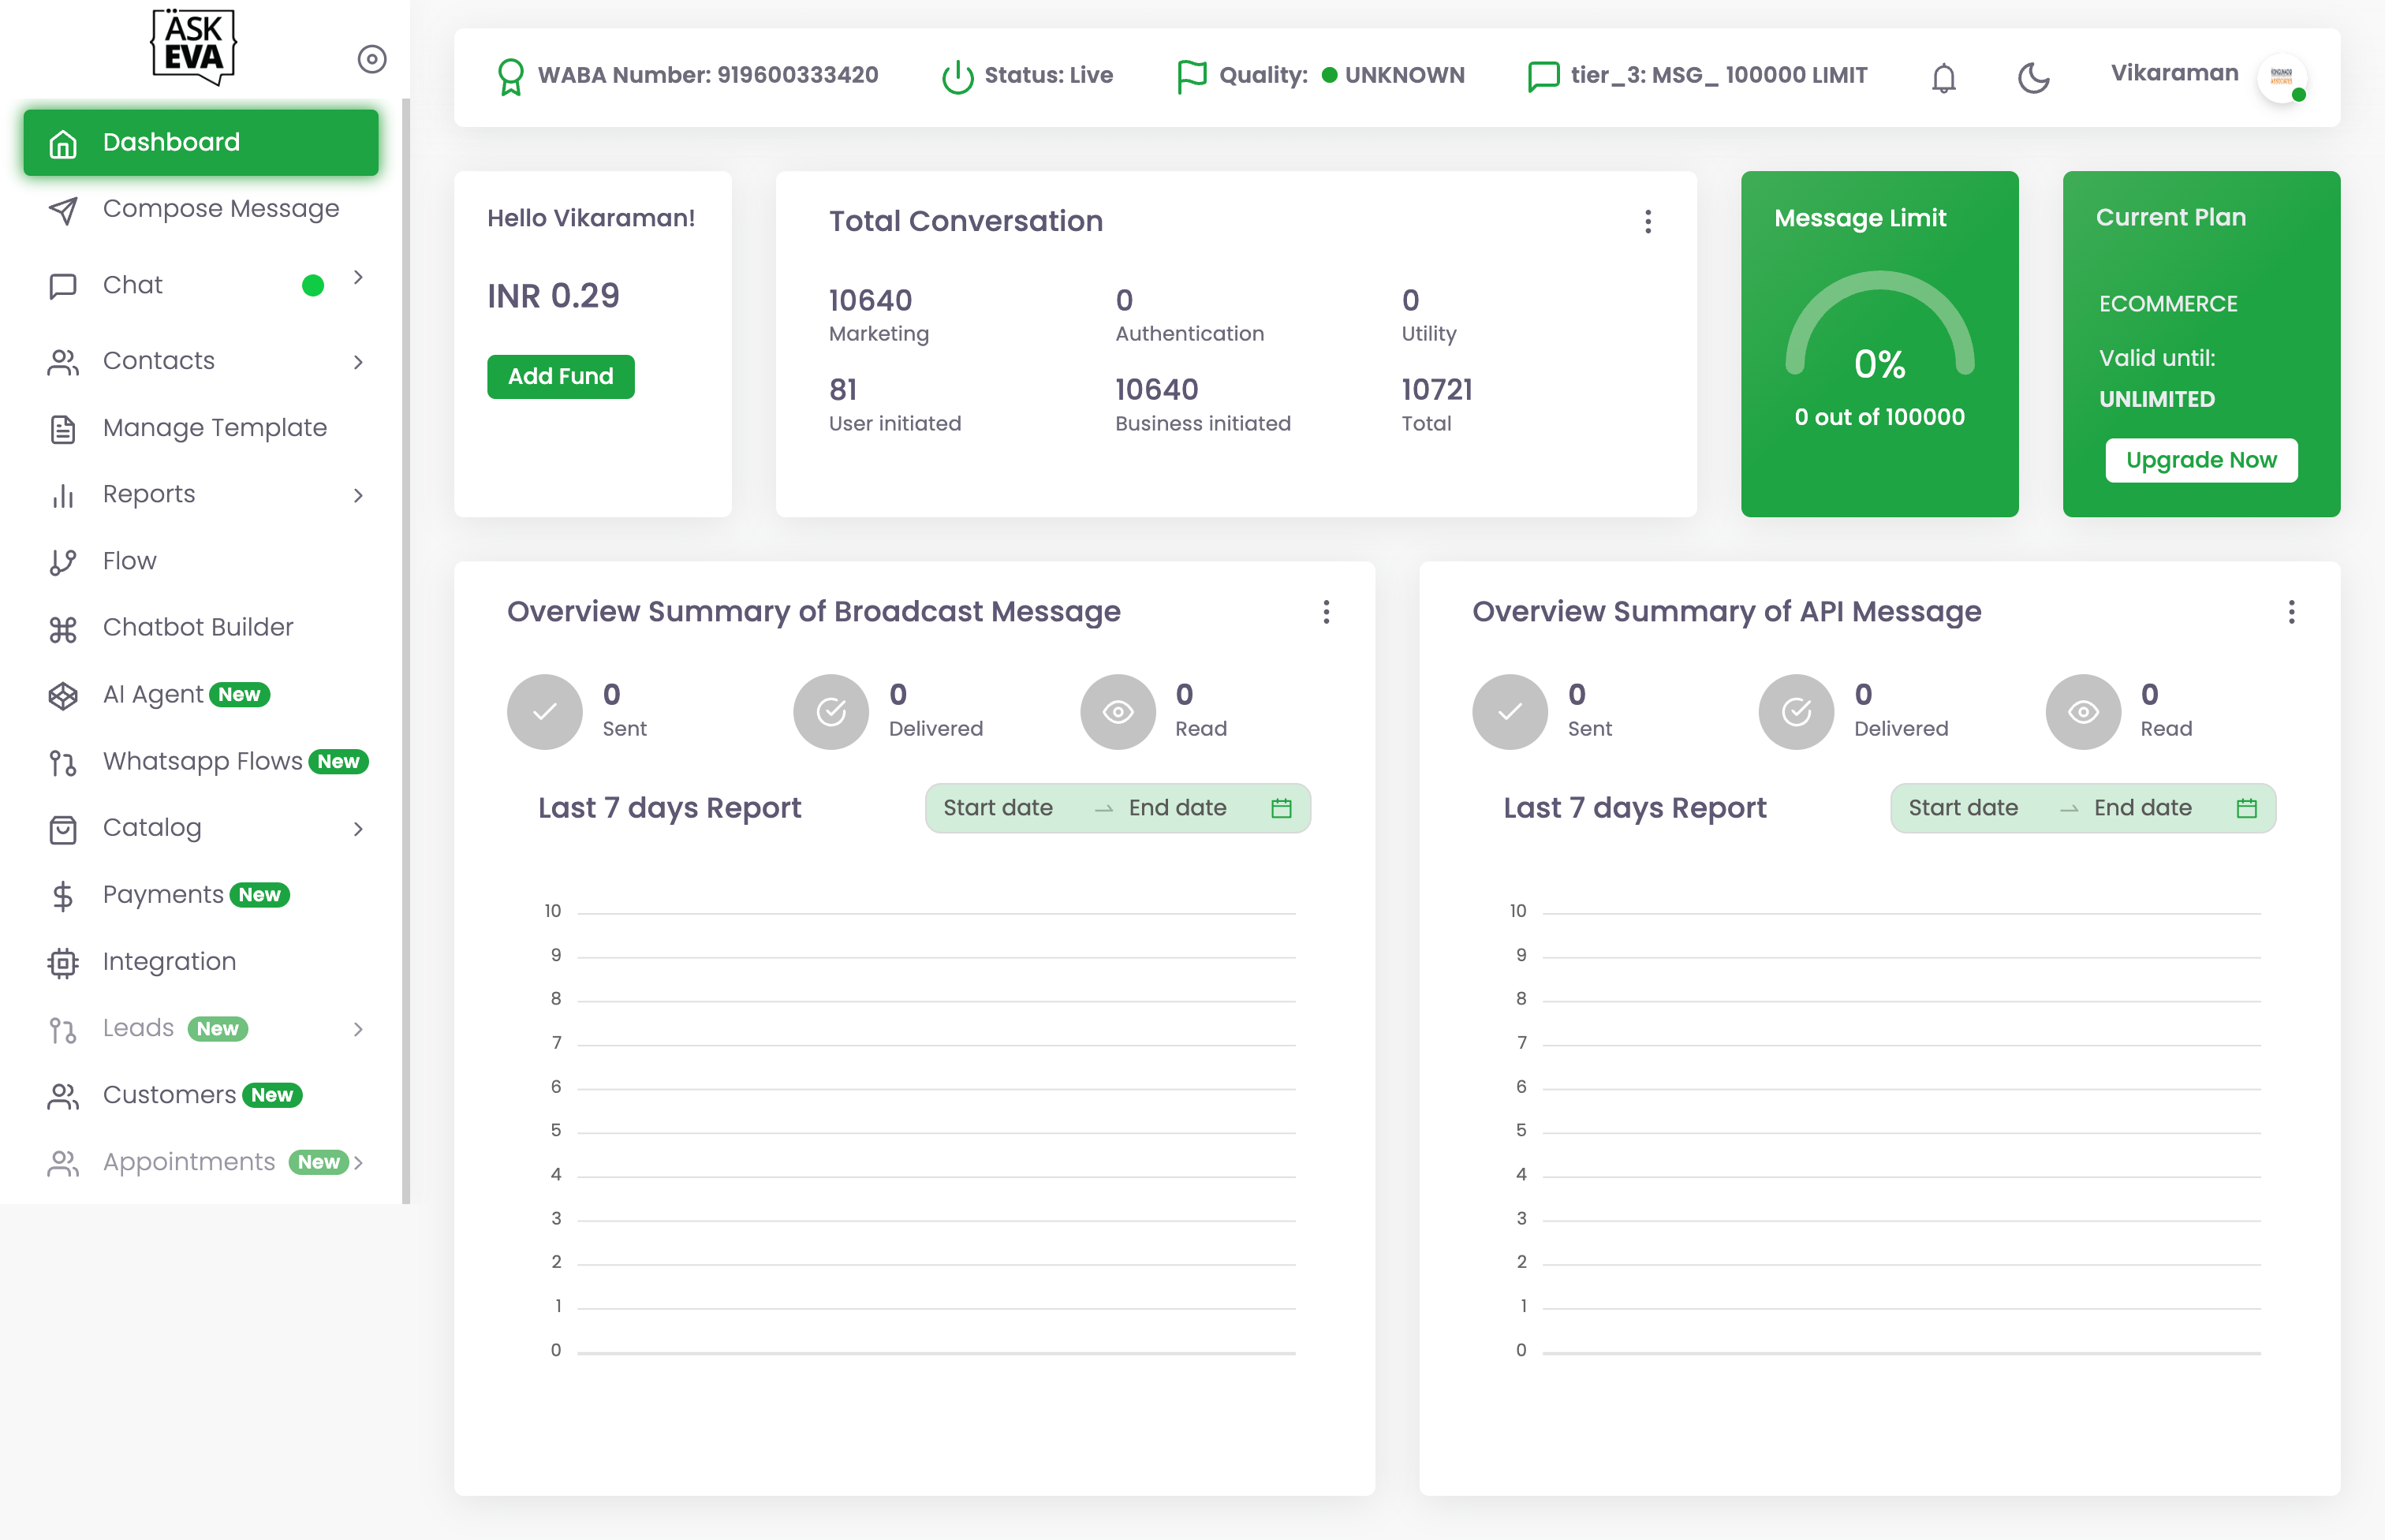
Task: Click the WABA Number award icon
Action: [511, 77]
